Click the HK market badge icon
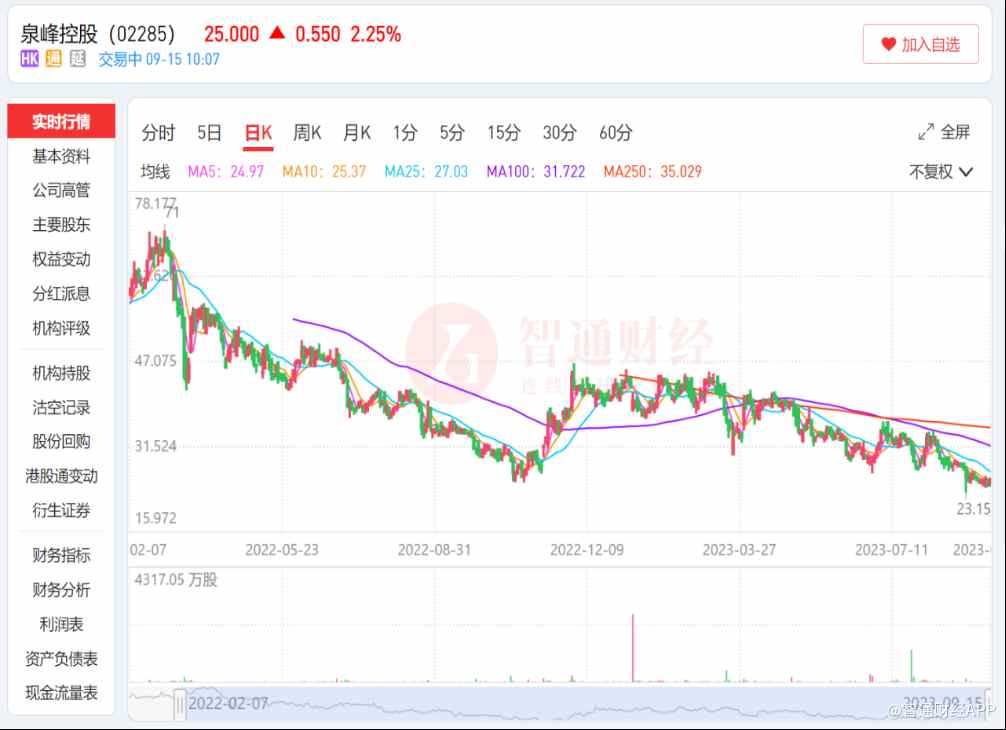The height and width of the screenshot is (730, 1006). (29, 60)
